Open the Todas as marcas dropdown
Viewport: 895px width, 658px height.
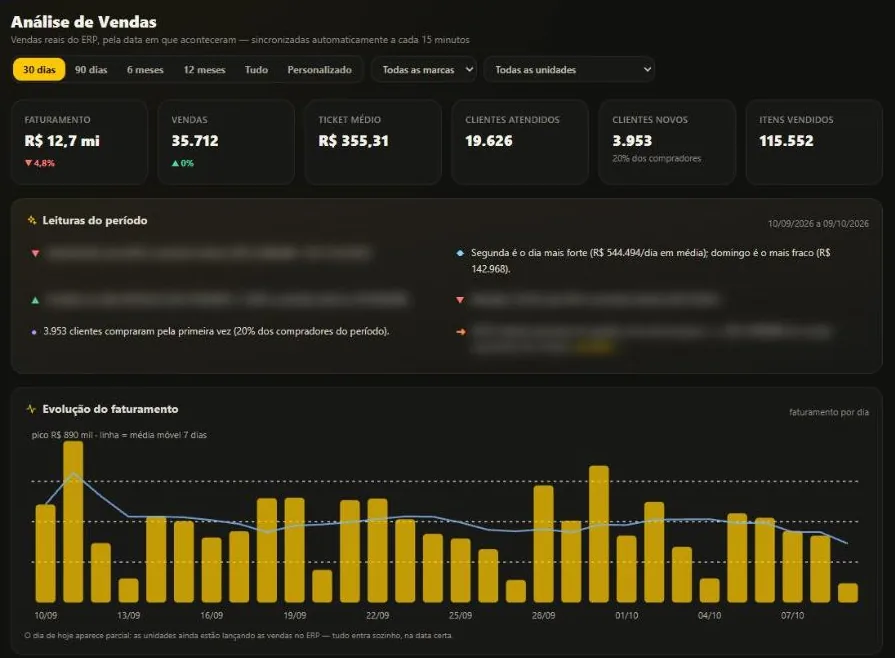point(424,70)
